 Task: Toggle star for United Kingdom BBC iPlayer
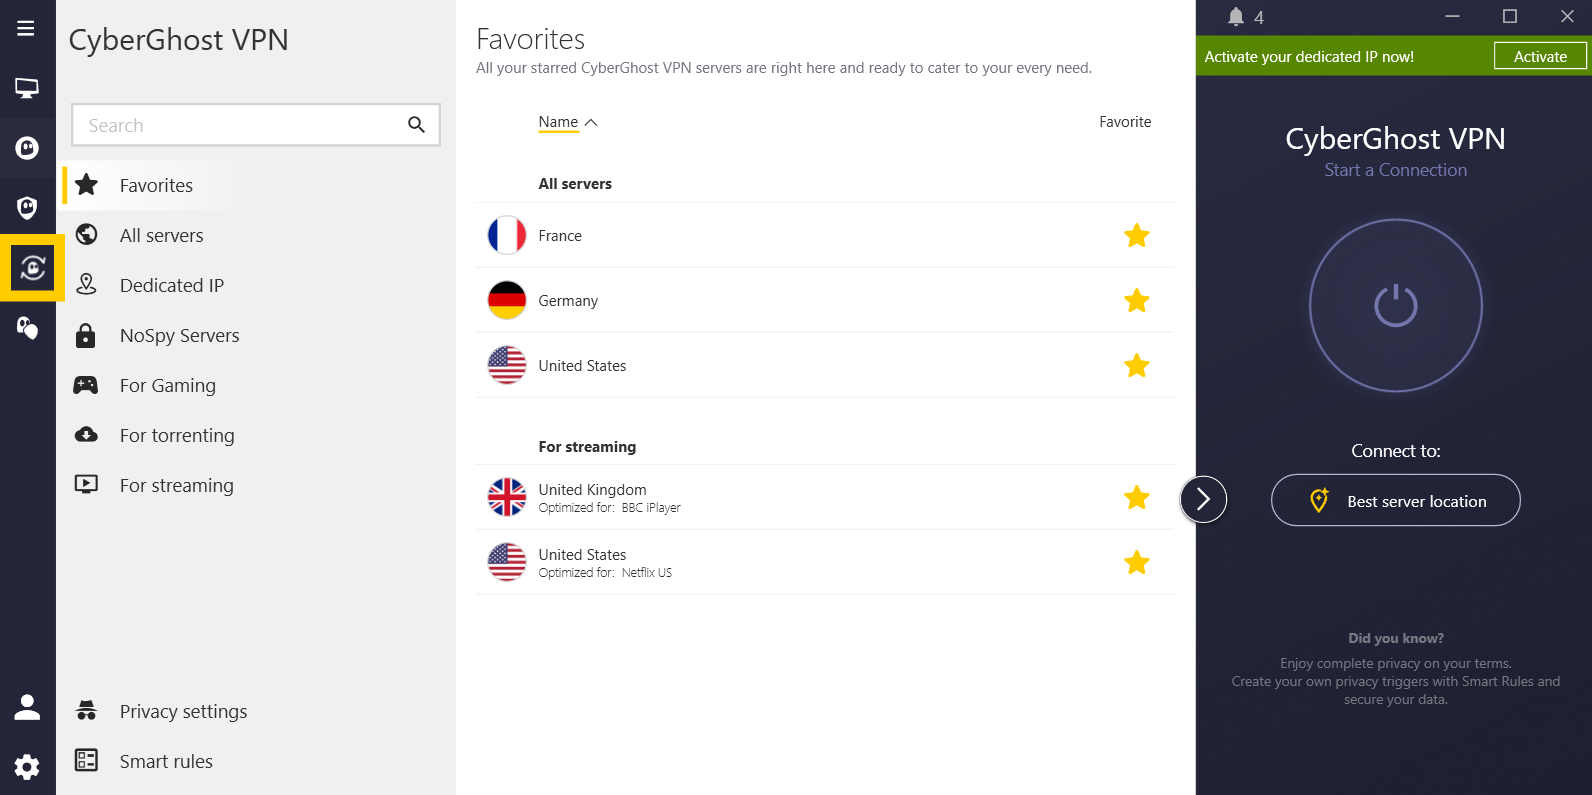click(1136, 497)
